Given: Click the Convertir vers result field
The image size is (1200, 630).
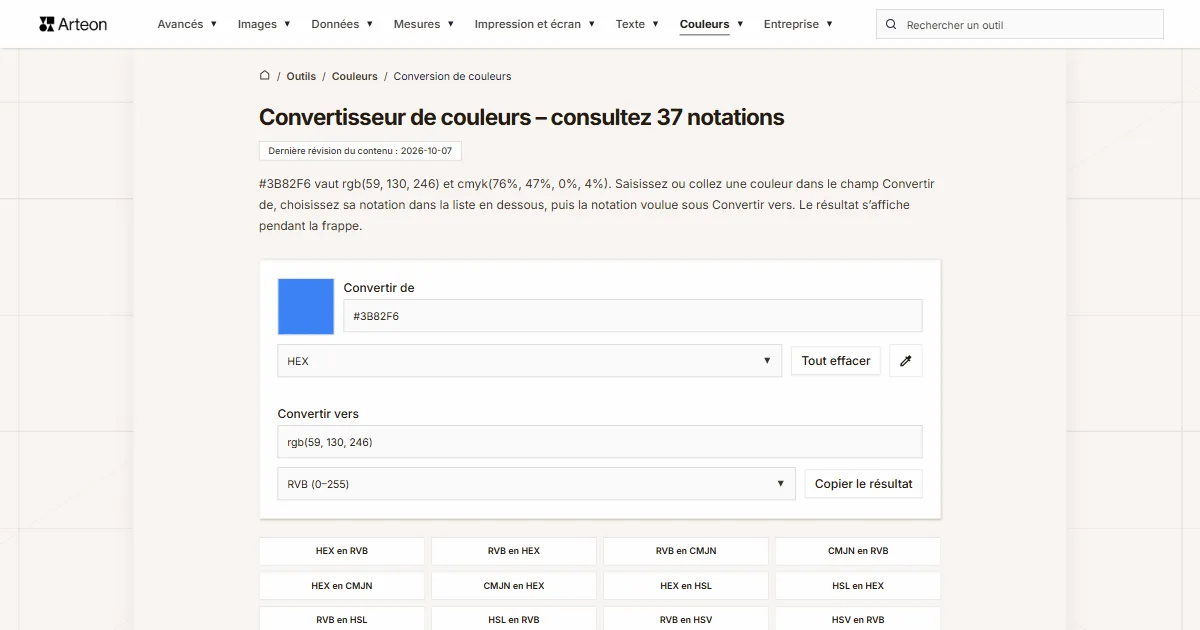Looking at the screenshot, I should coord(600,442).
